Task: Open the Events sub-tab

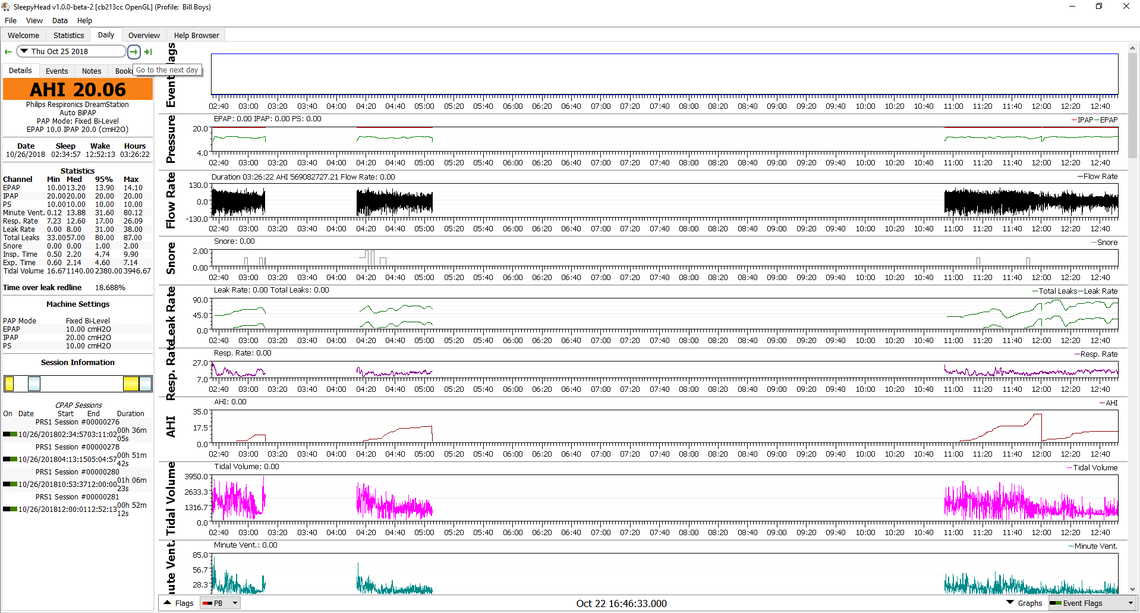Action: [56, 71]
